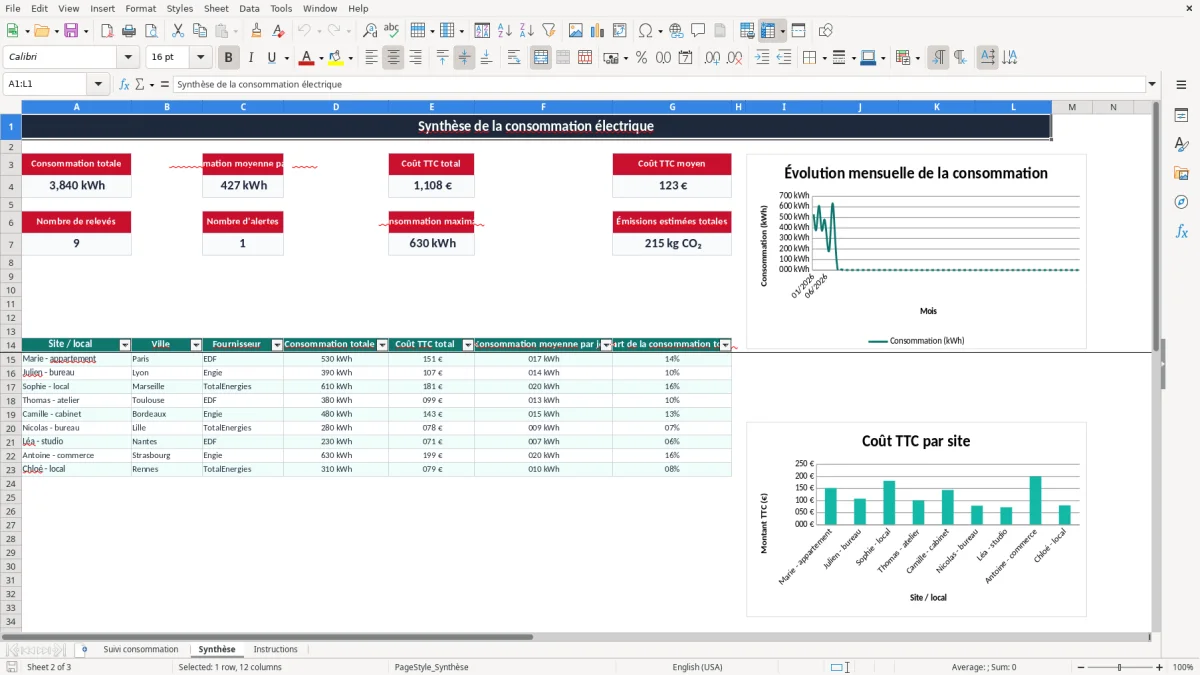The image size is (1200, 675).
Task: Toggle Bold formatting
Action: pos(229,58)
